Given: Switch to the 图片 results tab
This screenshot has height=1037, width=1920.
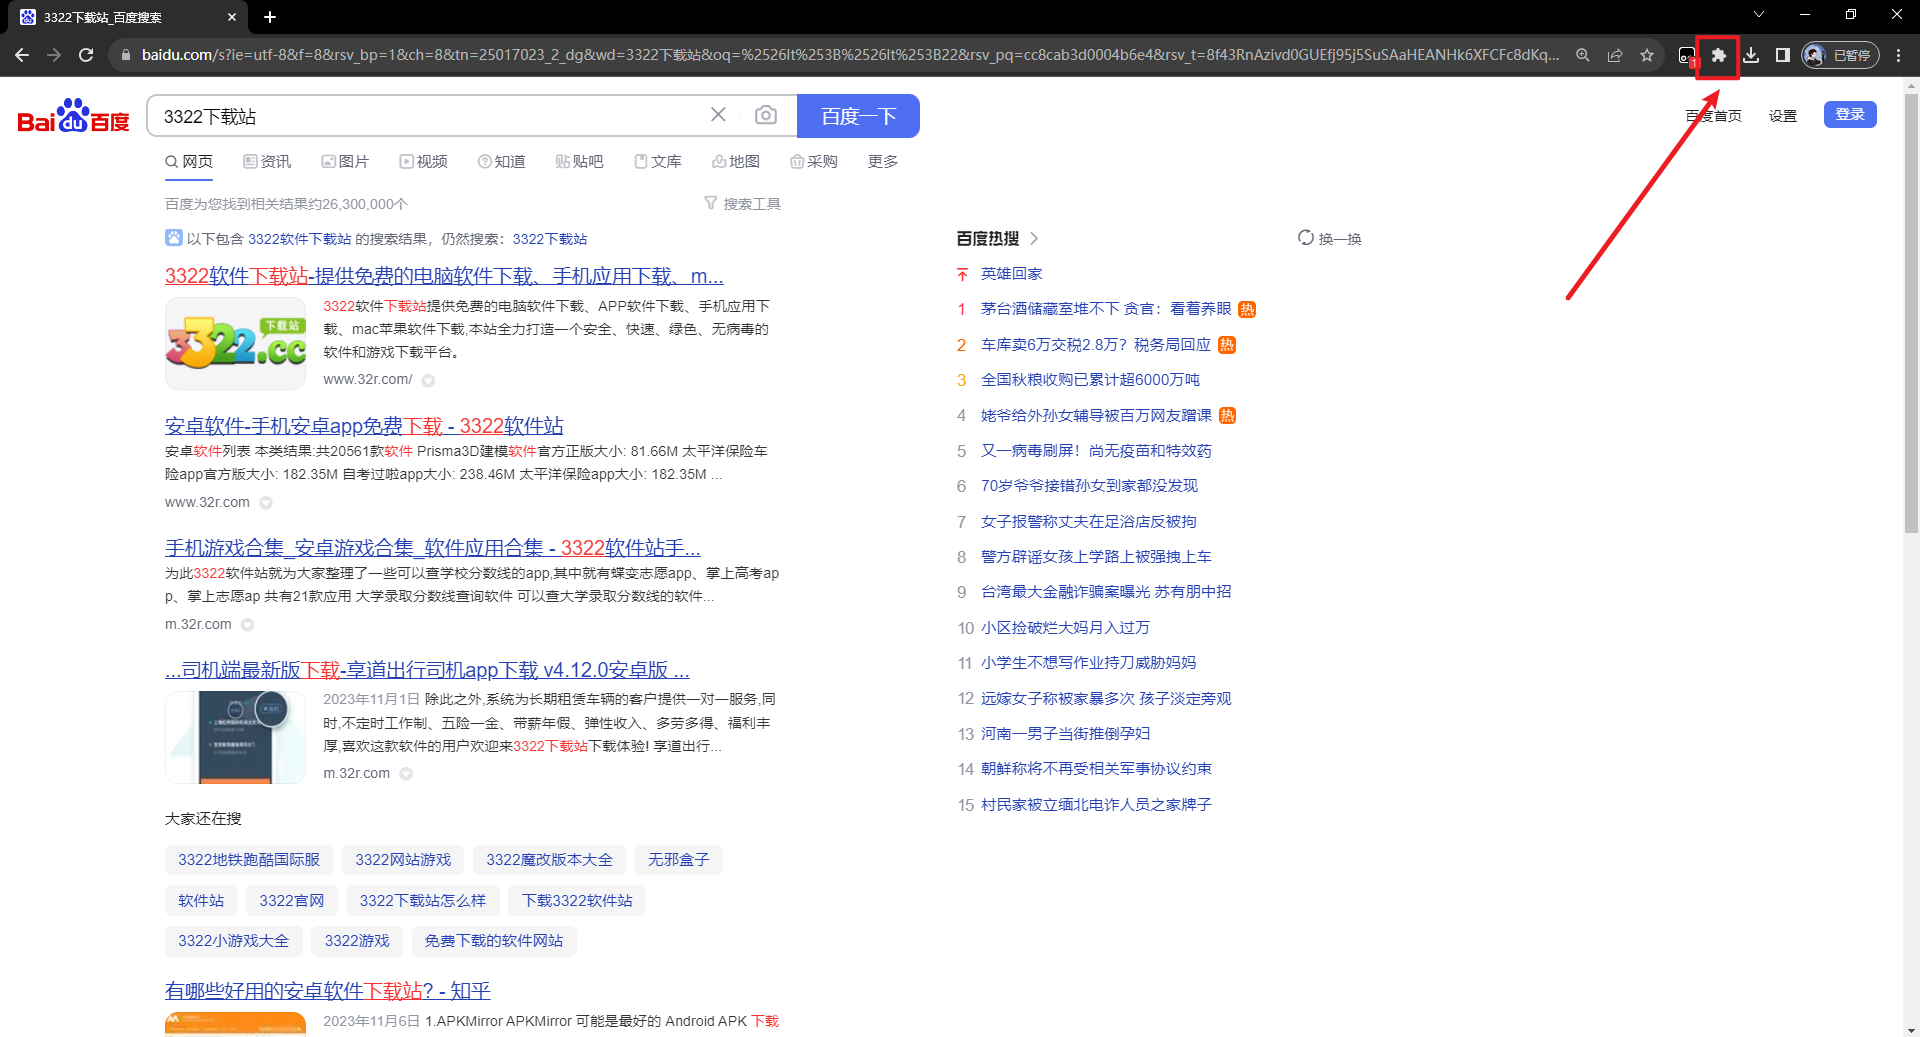Looking at the screenshot, I should pyautogui.click(x=346, y=161).
